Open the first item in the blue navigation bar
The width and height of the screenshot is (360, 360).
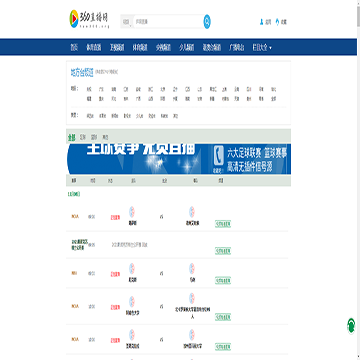pos(74,48)
